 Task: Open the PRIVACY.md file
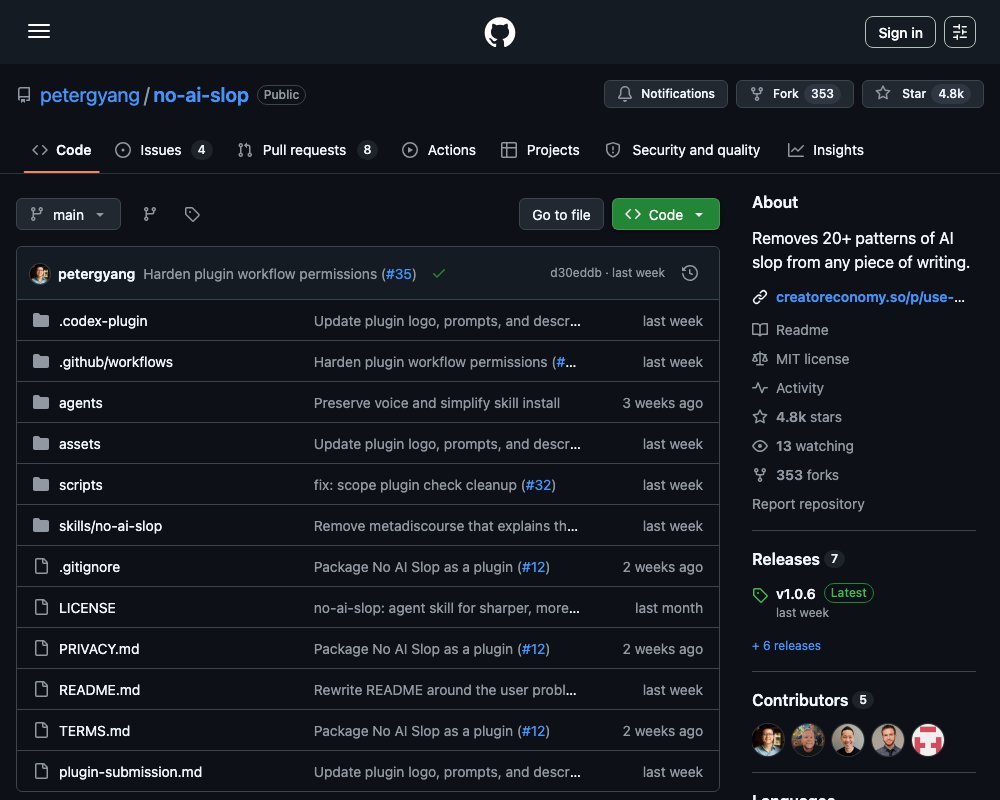click(99, 649)
